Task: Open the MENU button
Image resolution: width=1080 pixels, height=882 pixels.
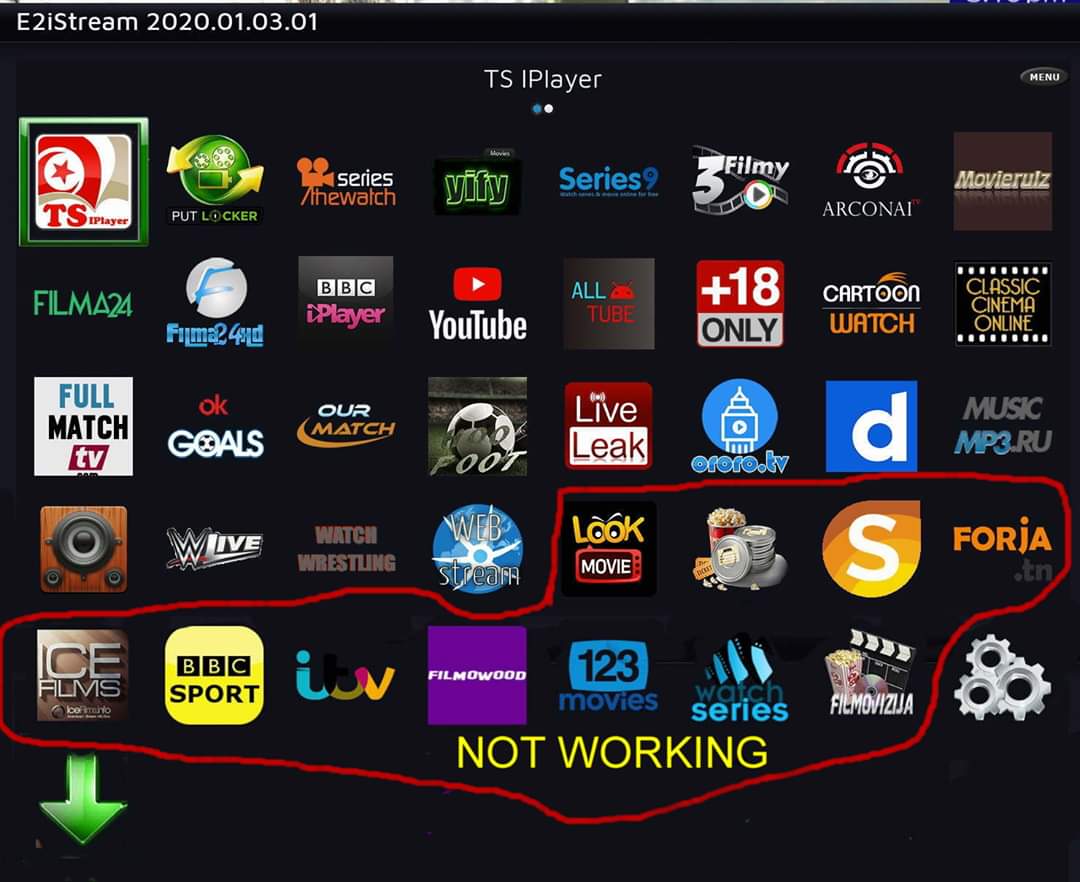Action: (x=1044, y=77)
